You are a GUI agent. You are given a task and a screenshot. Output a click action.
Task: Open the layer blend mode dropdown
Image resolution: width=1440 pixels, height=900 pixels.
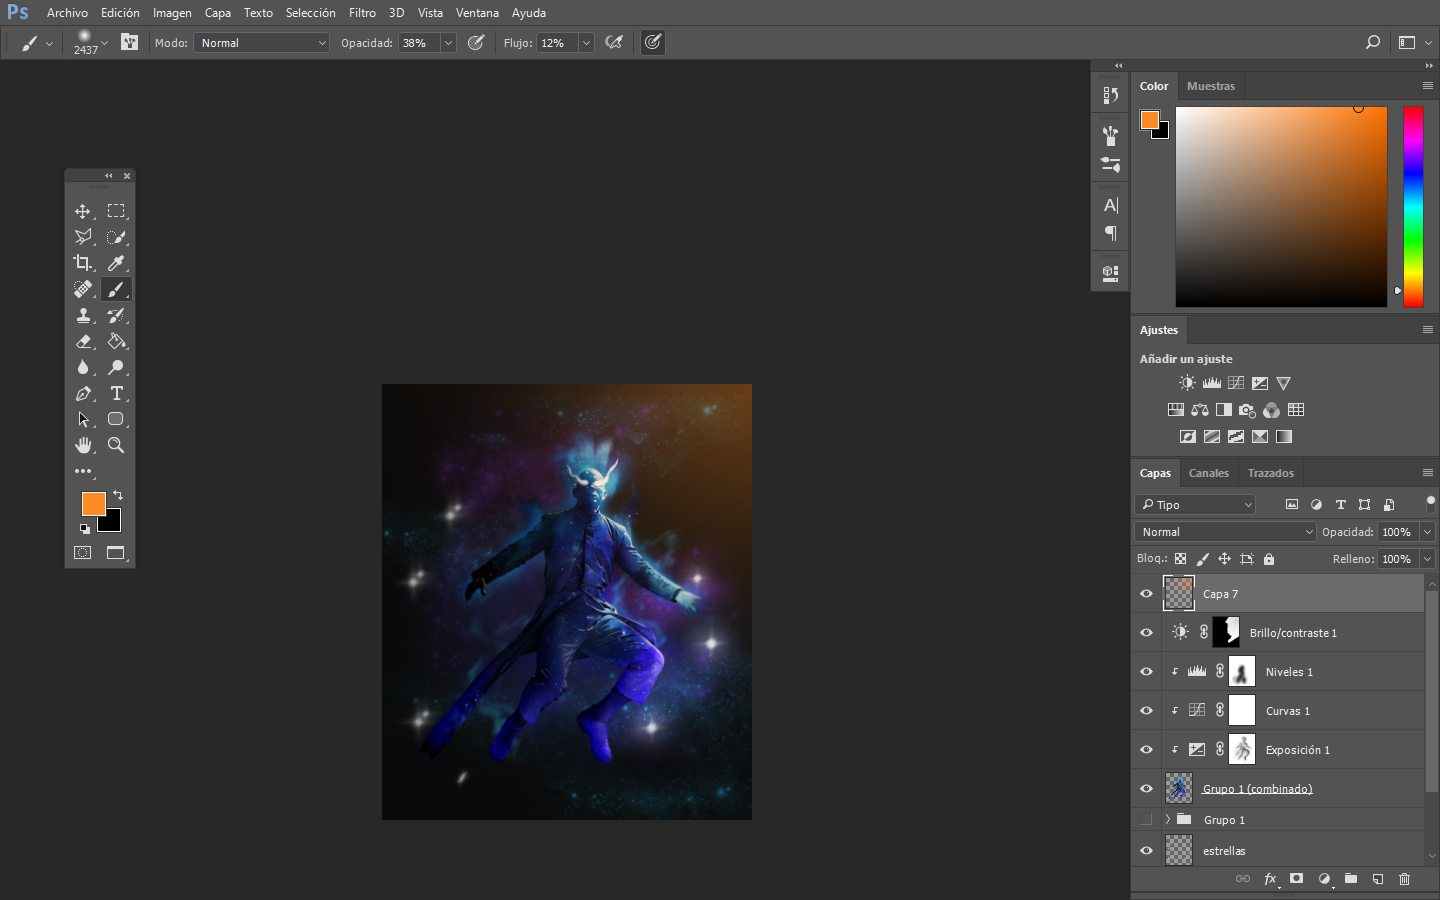pos(1226,532)
